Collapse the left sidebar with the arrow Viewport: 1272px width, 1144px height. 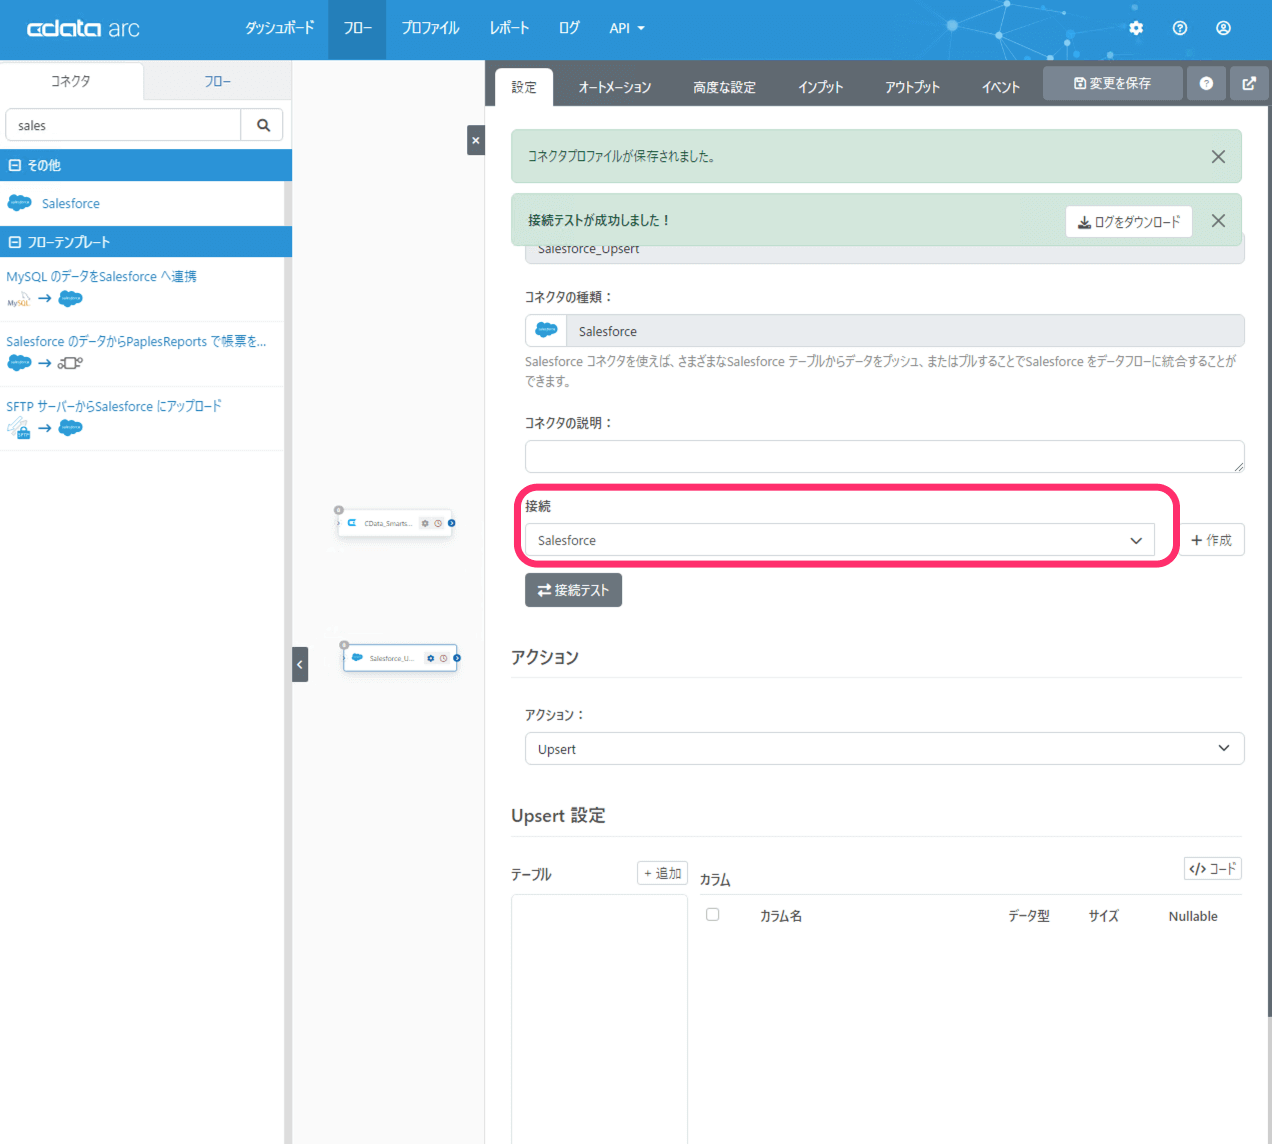(300, 664)
